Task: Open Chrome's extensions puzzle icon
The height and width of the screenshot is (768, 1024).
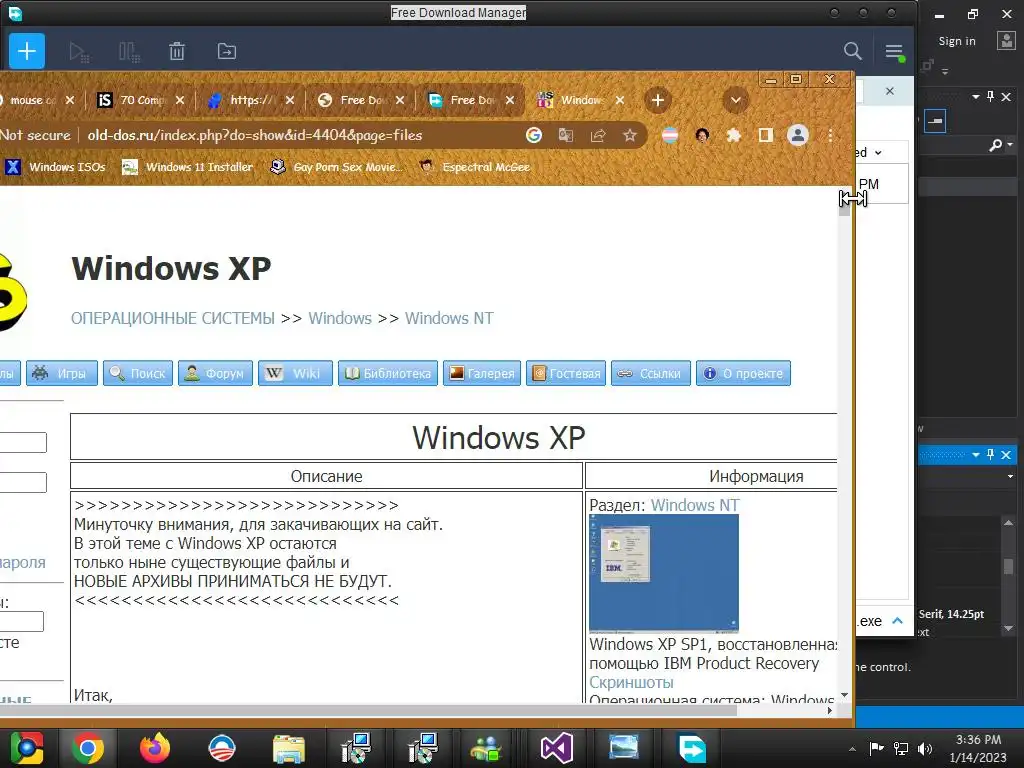Action: [734, 135]
